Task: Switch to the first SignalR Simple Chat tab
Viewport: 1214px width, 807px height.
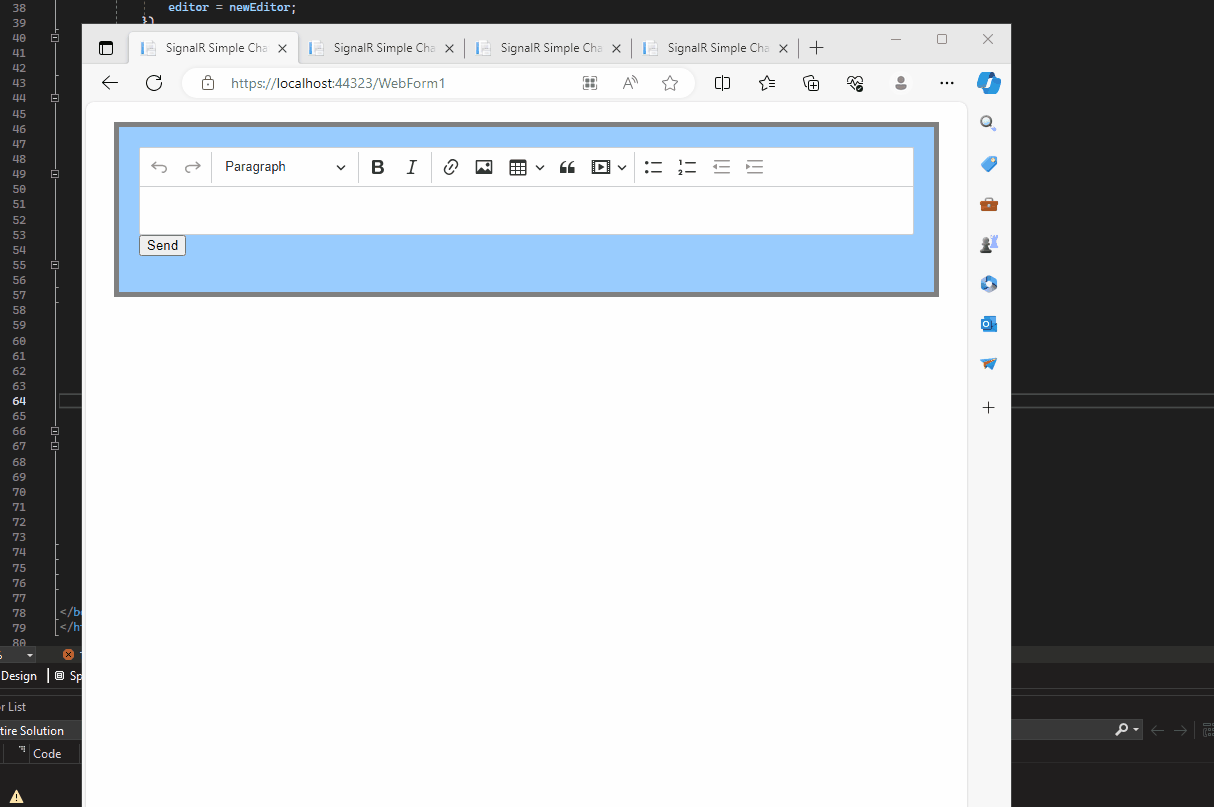Action: click(x=213, y=48)
